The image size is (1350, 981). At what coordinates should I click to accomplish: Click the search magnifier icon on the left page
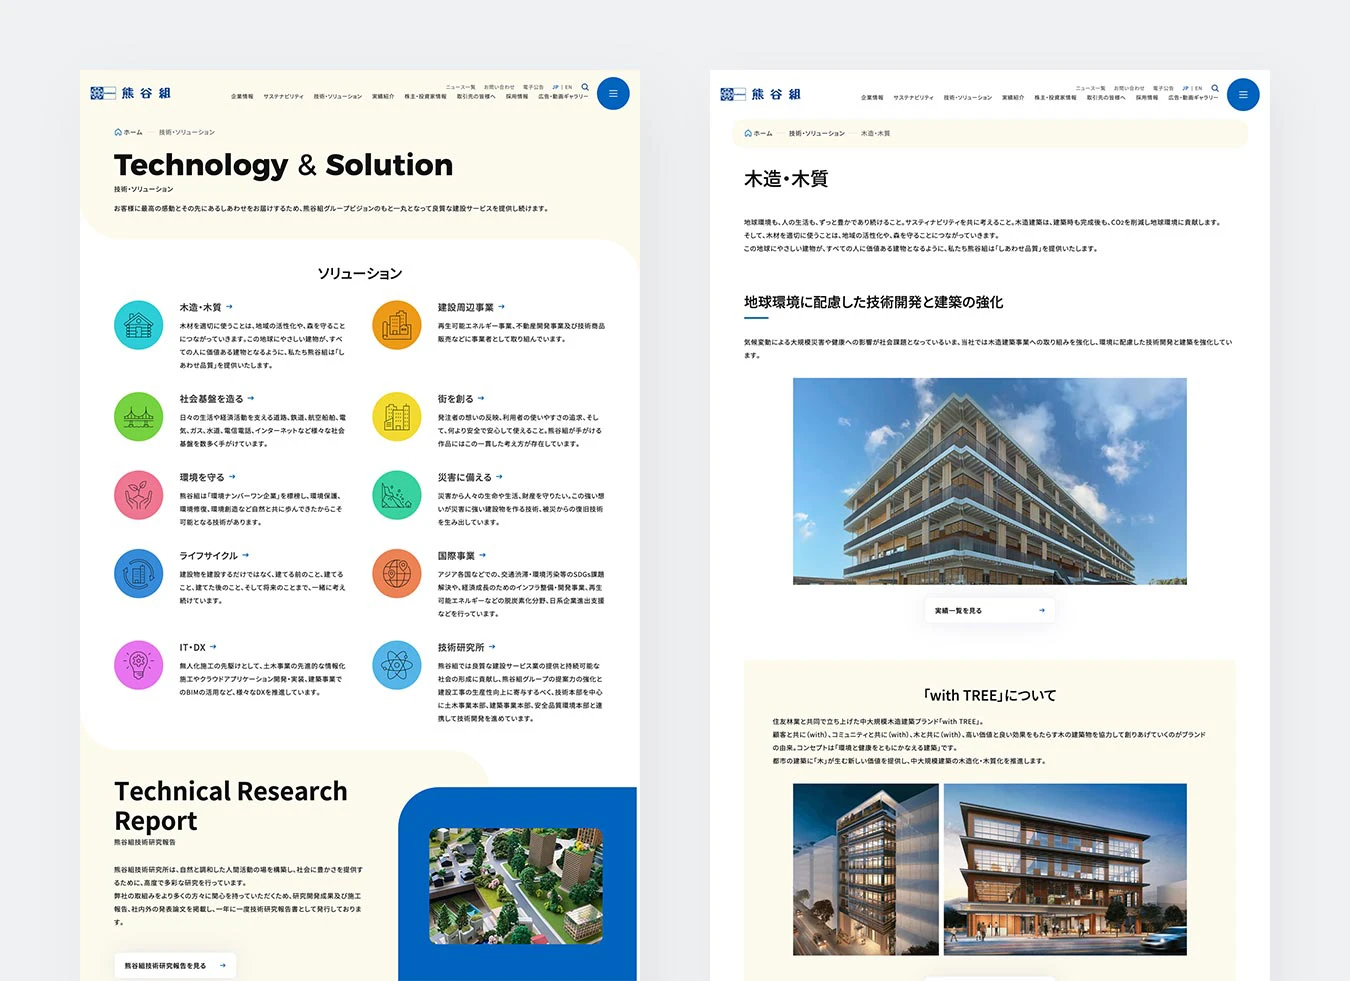[585, 87]
